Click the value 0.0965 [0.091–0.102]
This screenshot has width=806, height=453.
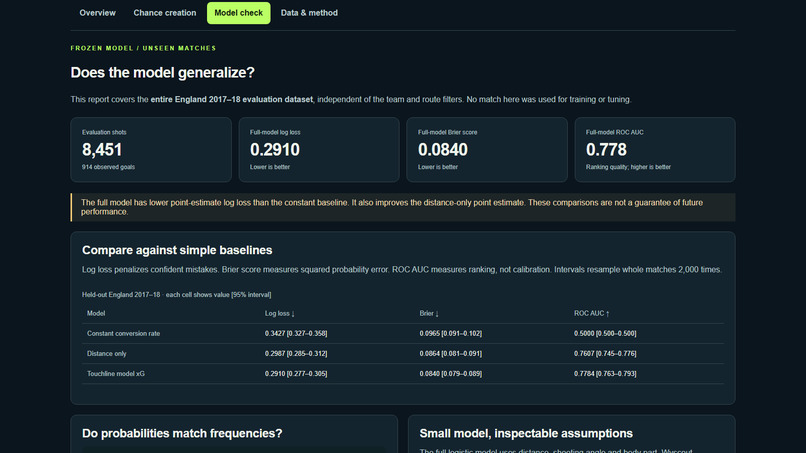click(450, 333)
